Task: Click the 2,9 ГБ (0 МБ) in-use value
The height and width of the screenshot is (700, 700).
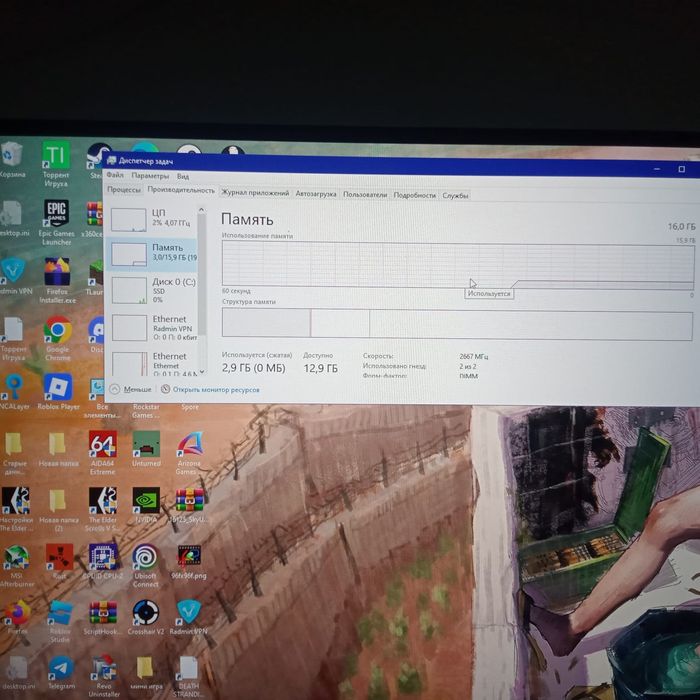Action: pos(253,368)
